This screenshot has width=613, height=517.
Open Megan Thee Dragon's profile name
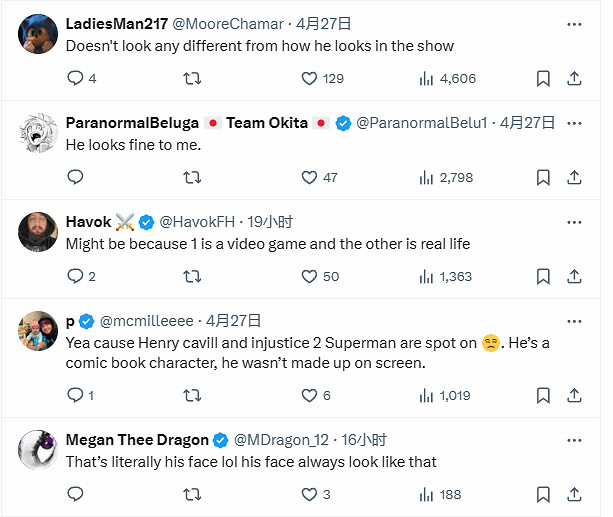coord(137,440)
